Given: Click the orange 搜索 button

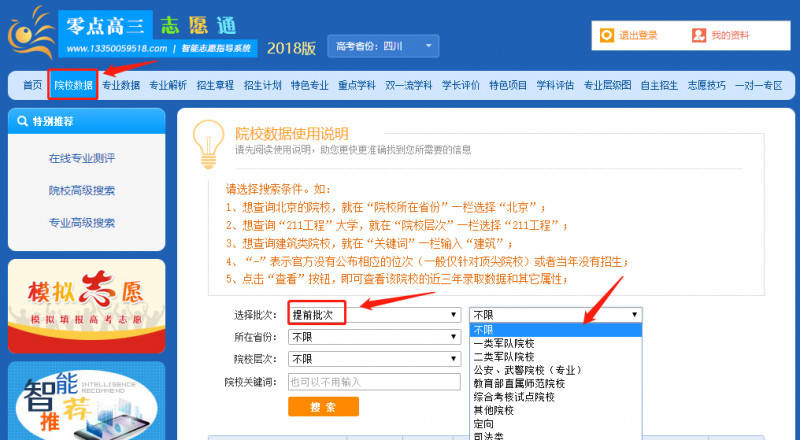Looking at the screenshot, I should coord(323,407).
